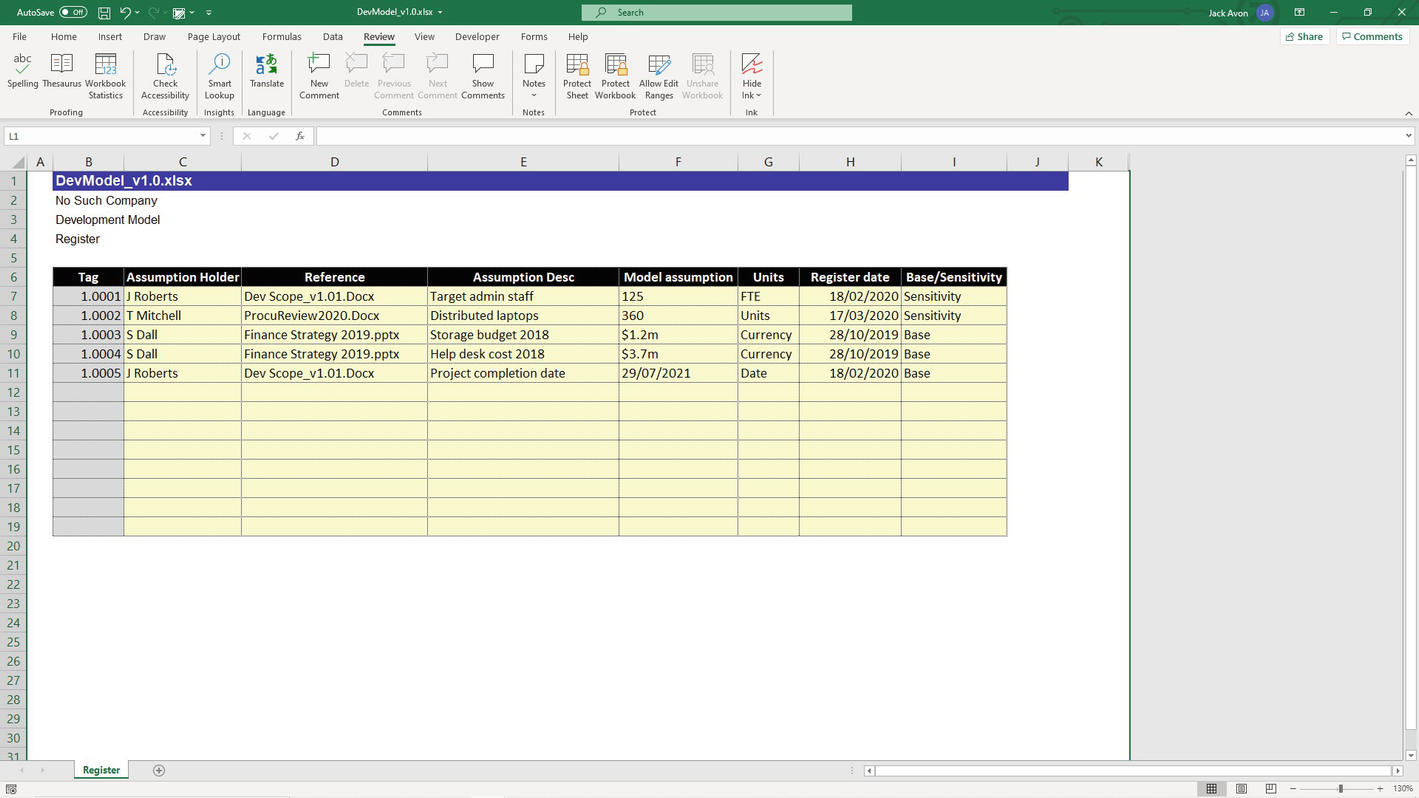Viewport: 1419px width, 798px height.
Task: Switch to Page Layout view in status bar
Action: 1240,789
